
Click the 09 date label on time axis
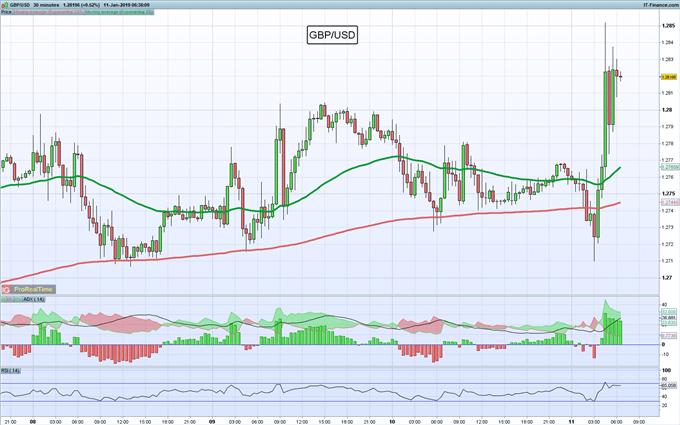[212, 421]
